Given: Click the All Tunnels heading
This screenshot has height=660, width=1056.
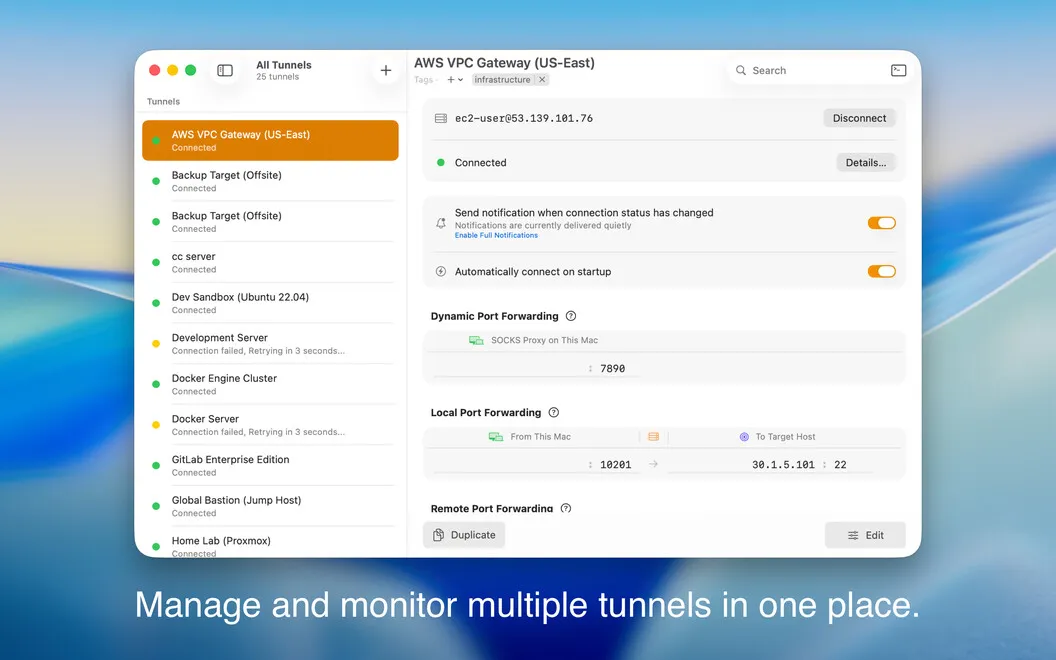Looking at the screenshot, I should 284,65.
